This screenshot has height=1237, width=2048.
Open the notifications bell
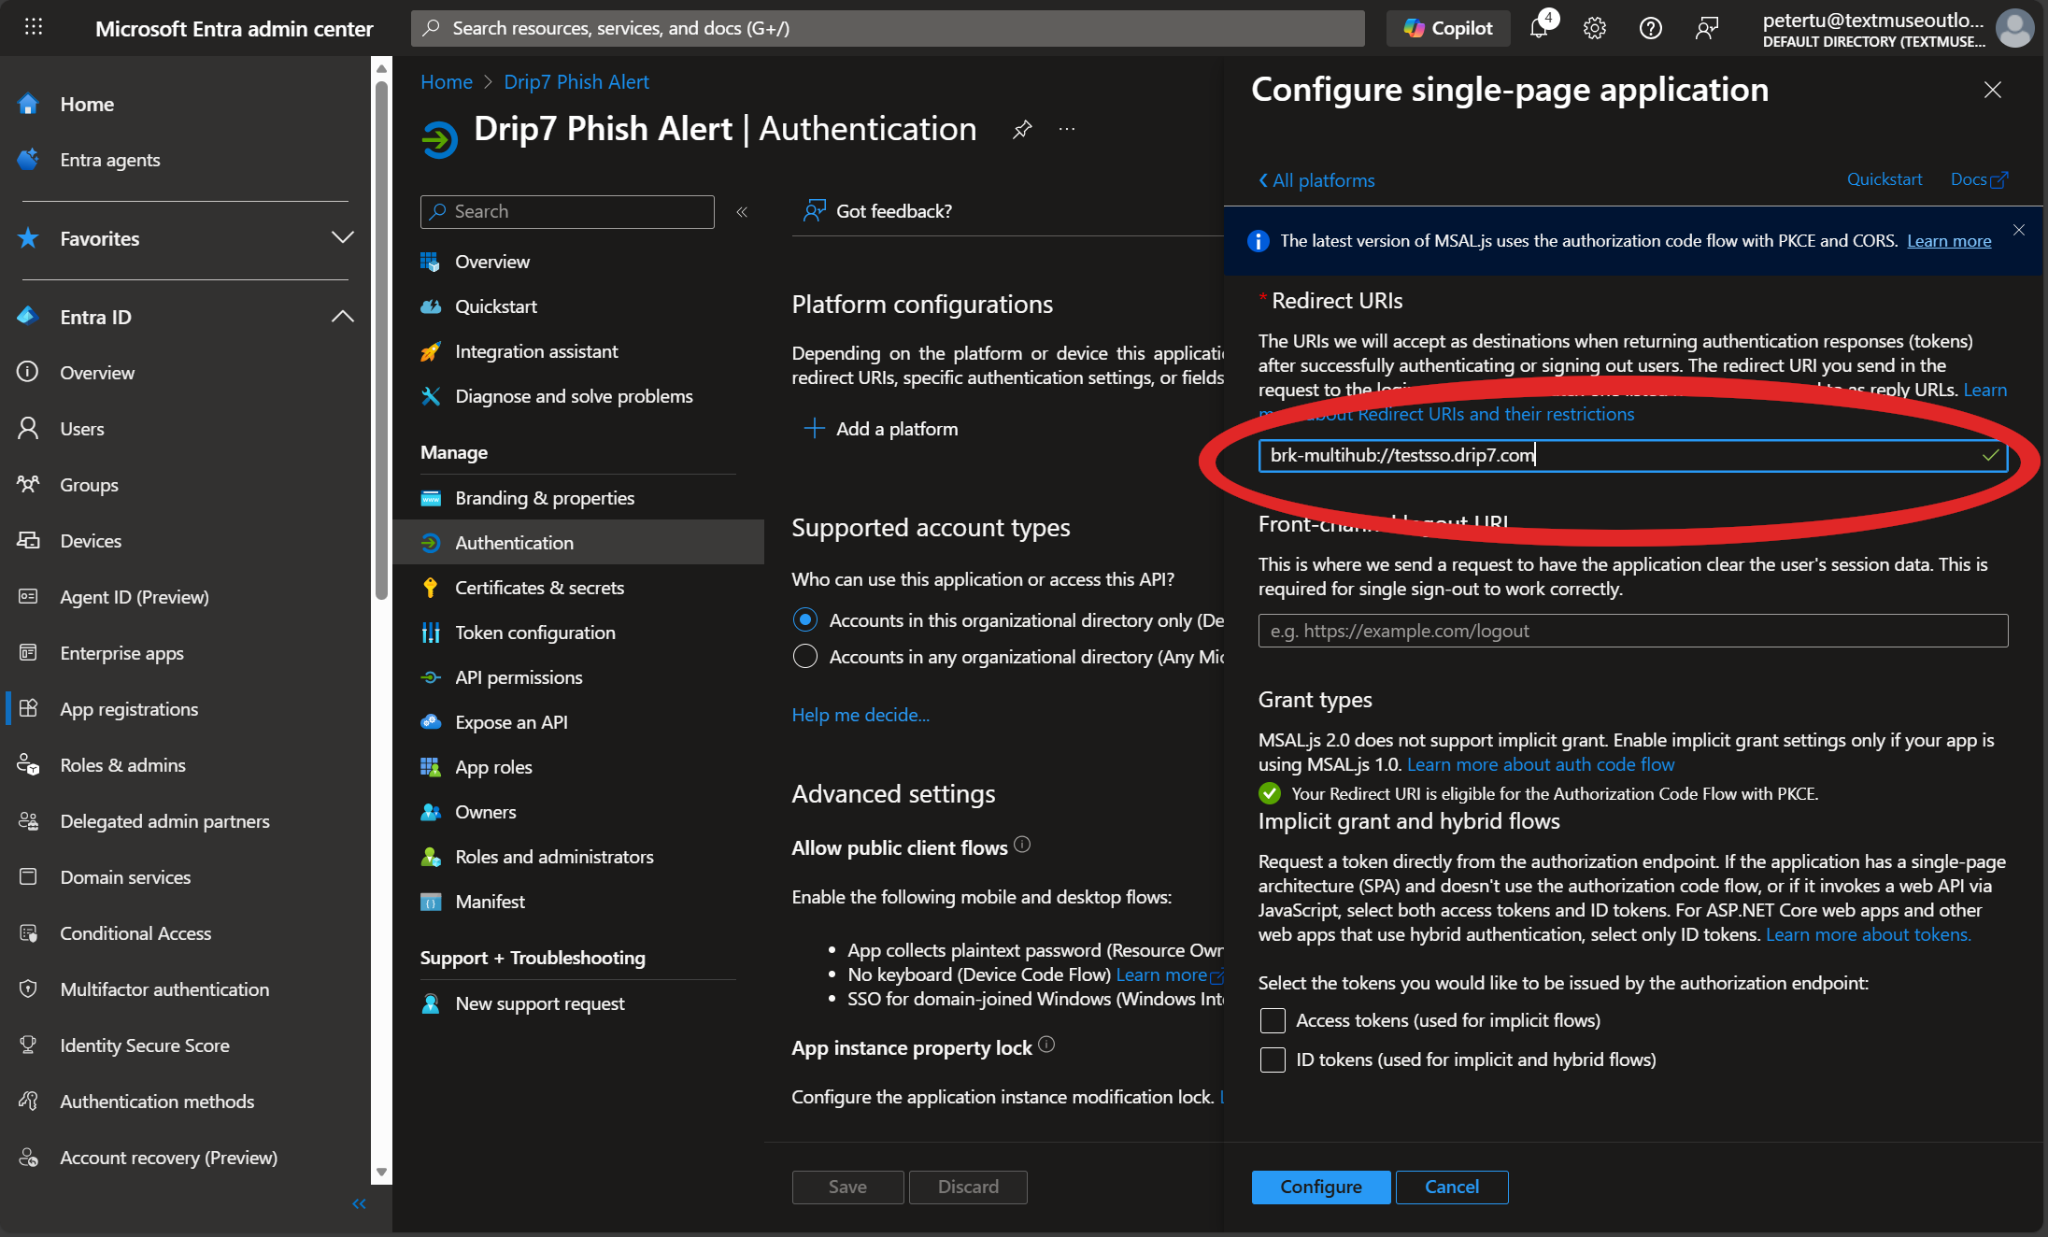click(1539, 28)
